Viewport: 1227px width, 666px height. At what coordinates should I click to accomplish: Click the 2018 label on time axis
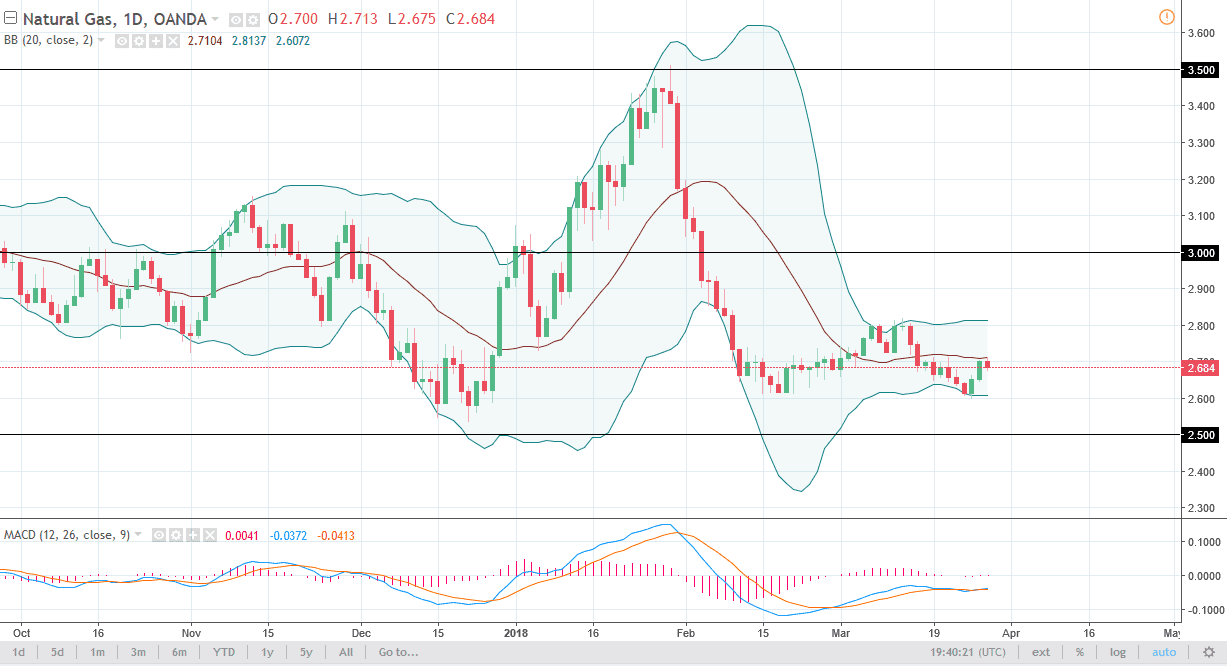(x=517, y=633)
